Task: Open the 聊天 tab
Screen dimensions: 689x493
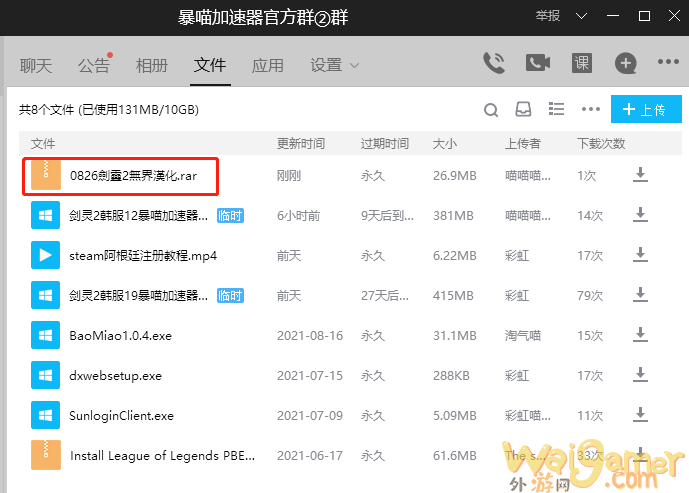Action: (x=36, y=65)
